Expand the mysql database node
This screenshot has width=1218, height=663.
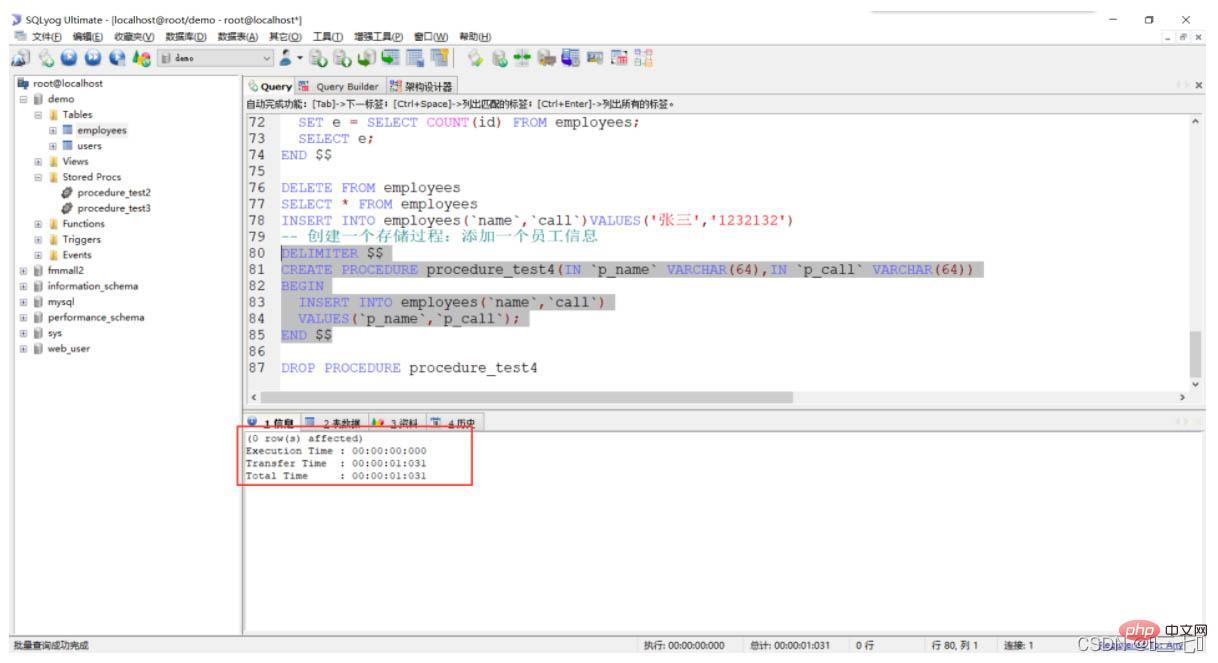[x=23, y=302]
